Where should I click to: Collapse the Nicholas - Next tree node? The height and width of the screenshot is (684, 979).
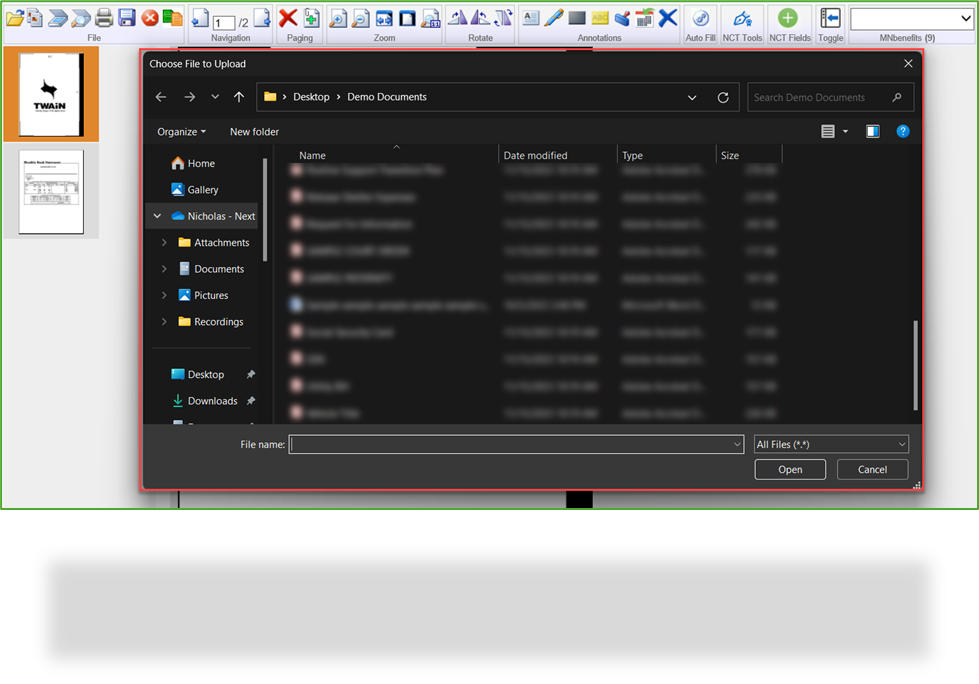point(157,216)
